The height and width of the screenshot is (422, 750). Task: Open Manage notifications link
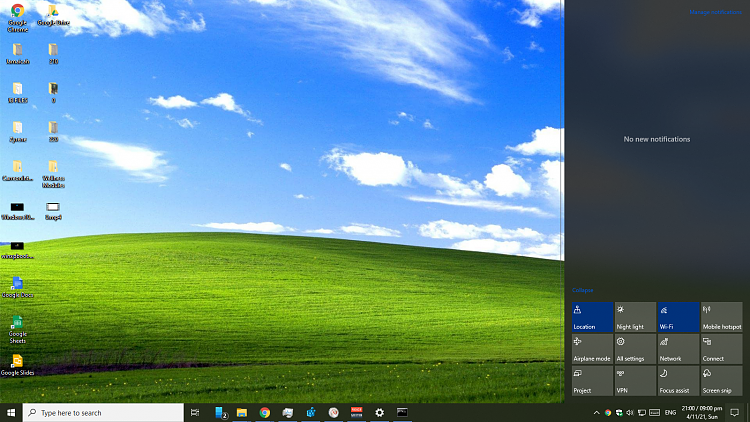tap(716, 12)
